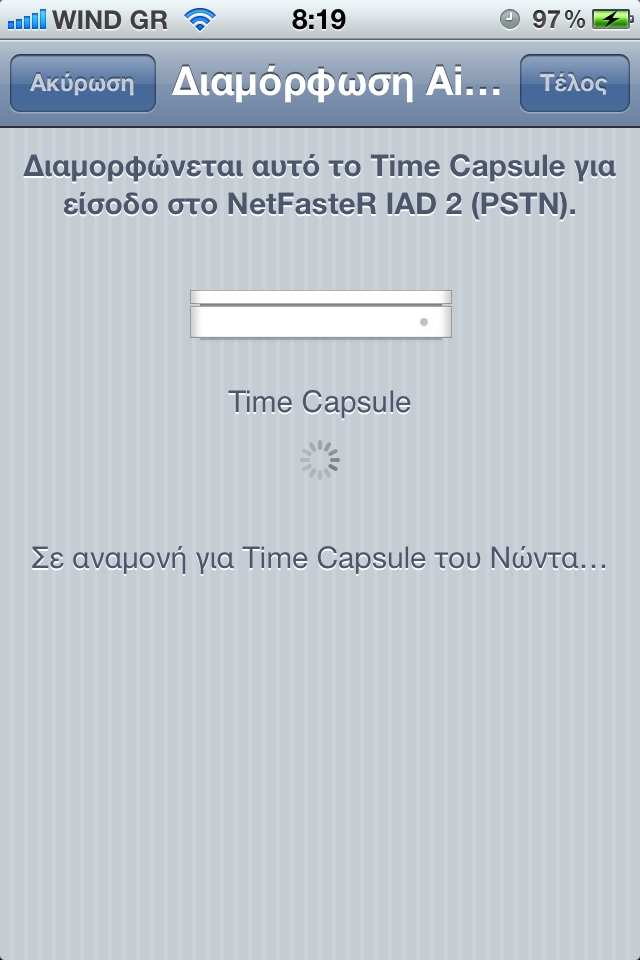Tap the Διαμόρφωση Ai… navigation title
Image resolution: width=640 pixels, height=960 pixels.
point(336,83)
